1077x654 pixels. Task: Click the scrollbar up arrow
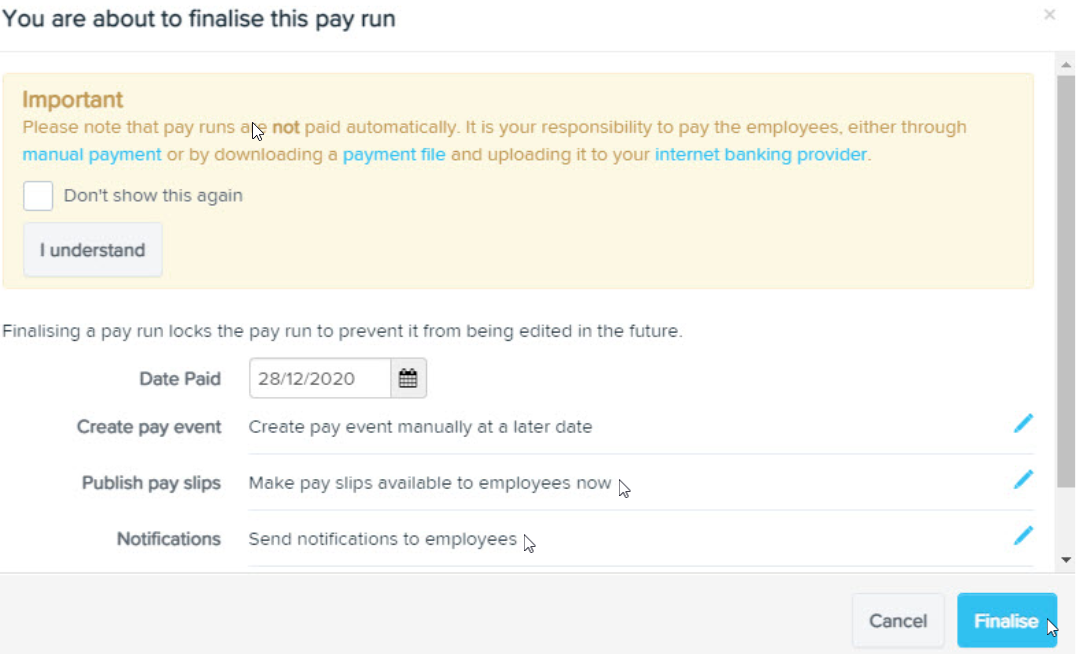[x=1065, y=65]
